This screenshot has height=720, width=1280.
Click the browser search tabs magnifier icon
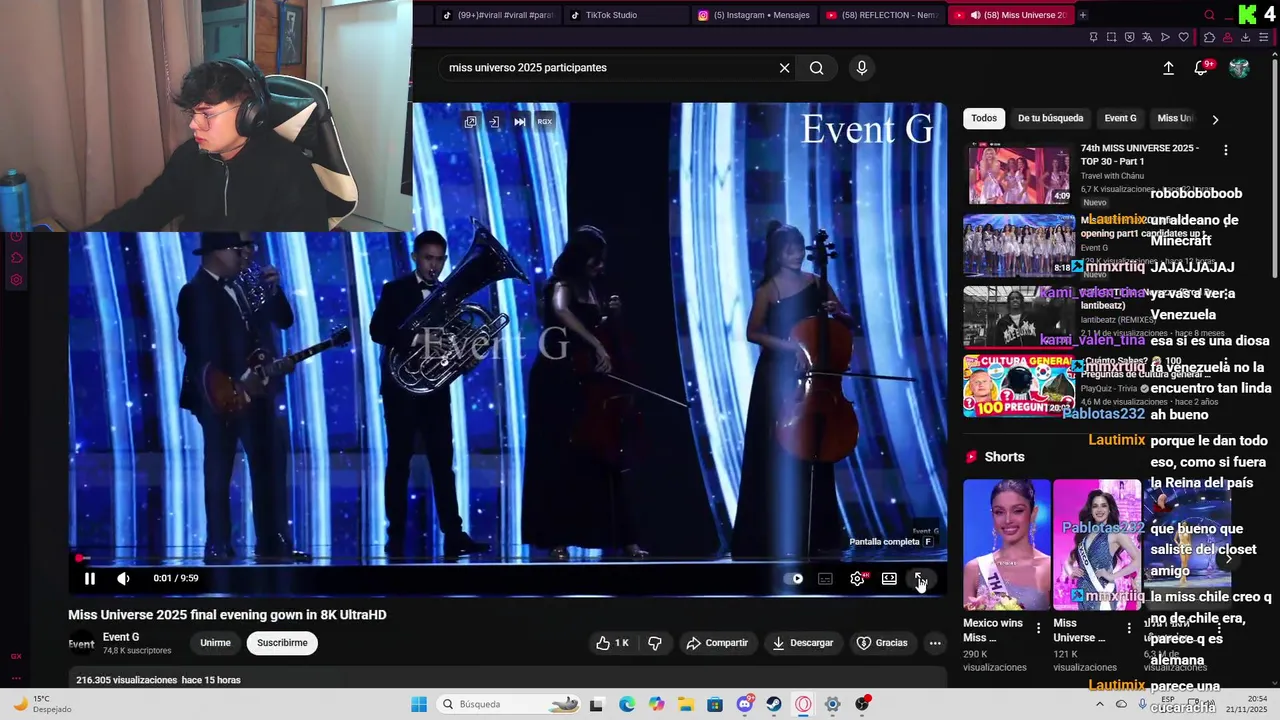pos(1209,15)
